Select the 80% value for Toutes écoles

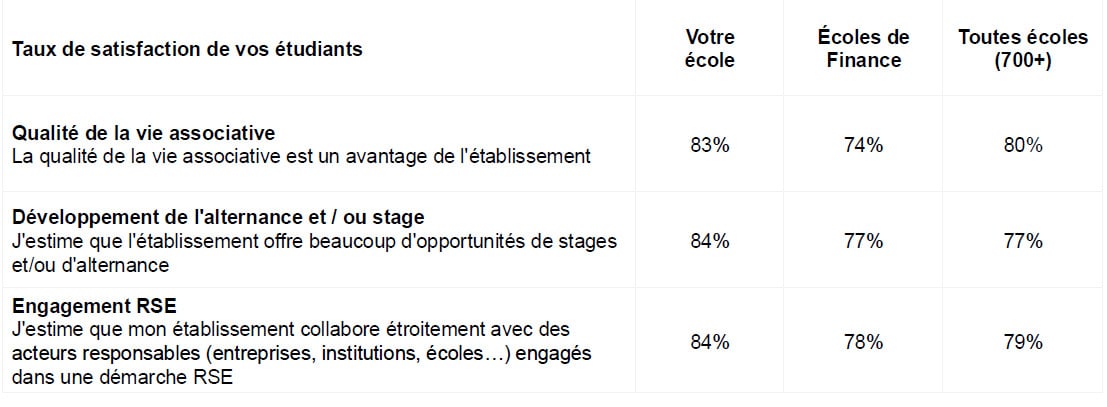(1023, 145)
